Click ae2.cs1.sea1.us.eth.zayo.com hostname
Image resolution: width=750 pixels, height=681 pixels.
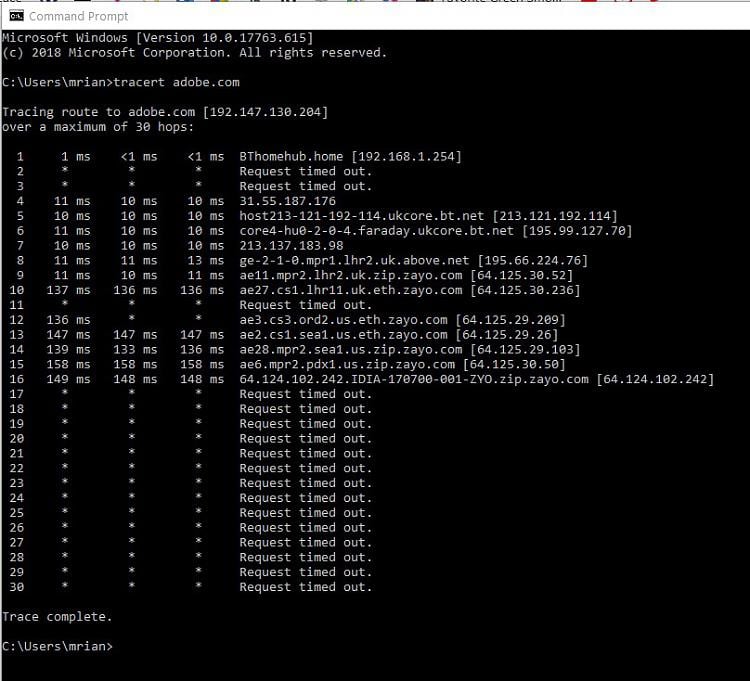pyautogui.click(x=343, y=334)
